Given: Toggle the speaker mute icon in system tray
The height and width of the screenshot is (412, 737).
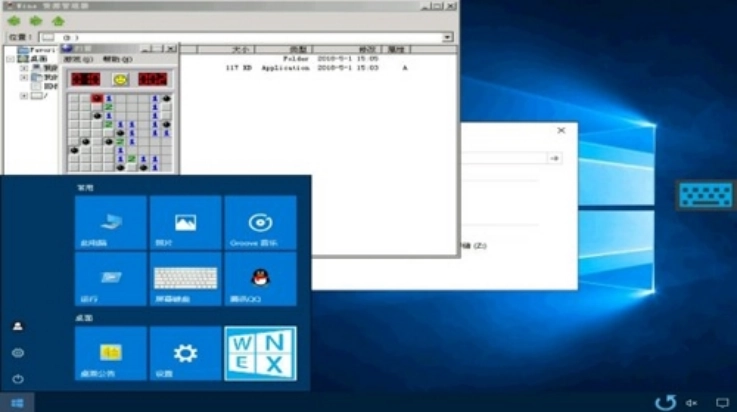Looking at the screenshot, I should [691, 402].
